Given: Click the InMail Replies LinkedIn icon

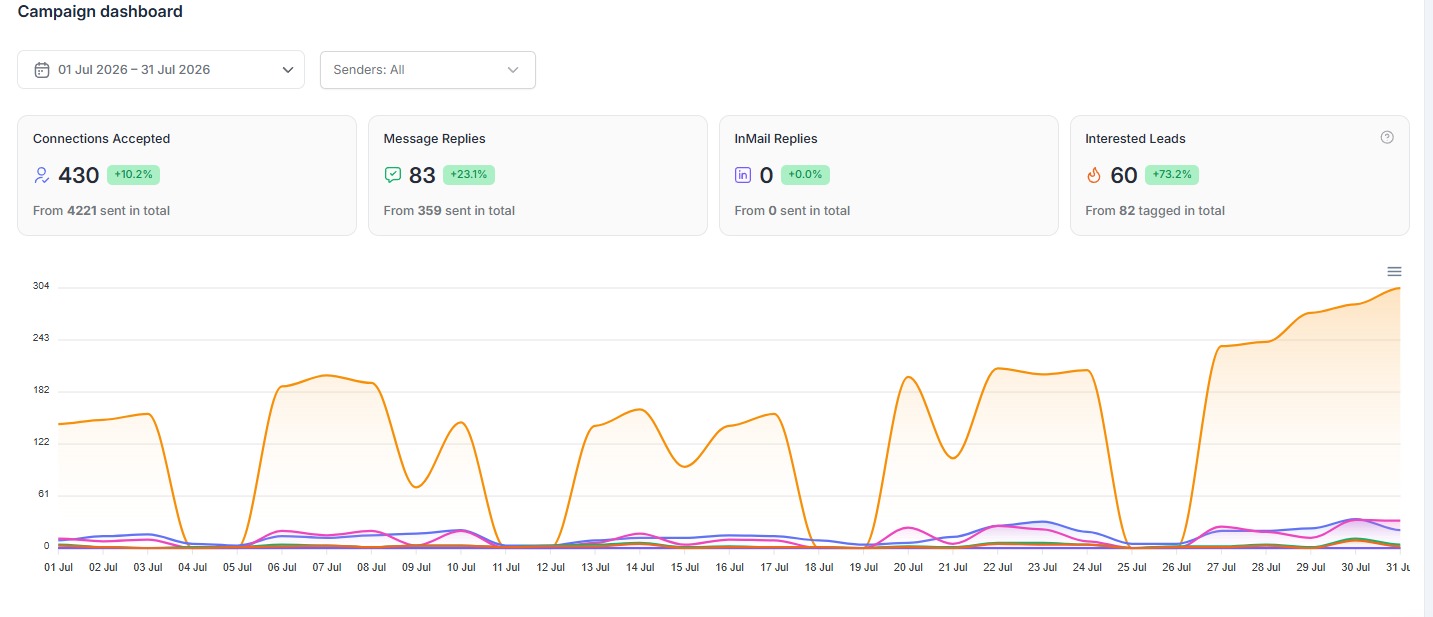Looking at the screenshot, I should point(743,175).
